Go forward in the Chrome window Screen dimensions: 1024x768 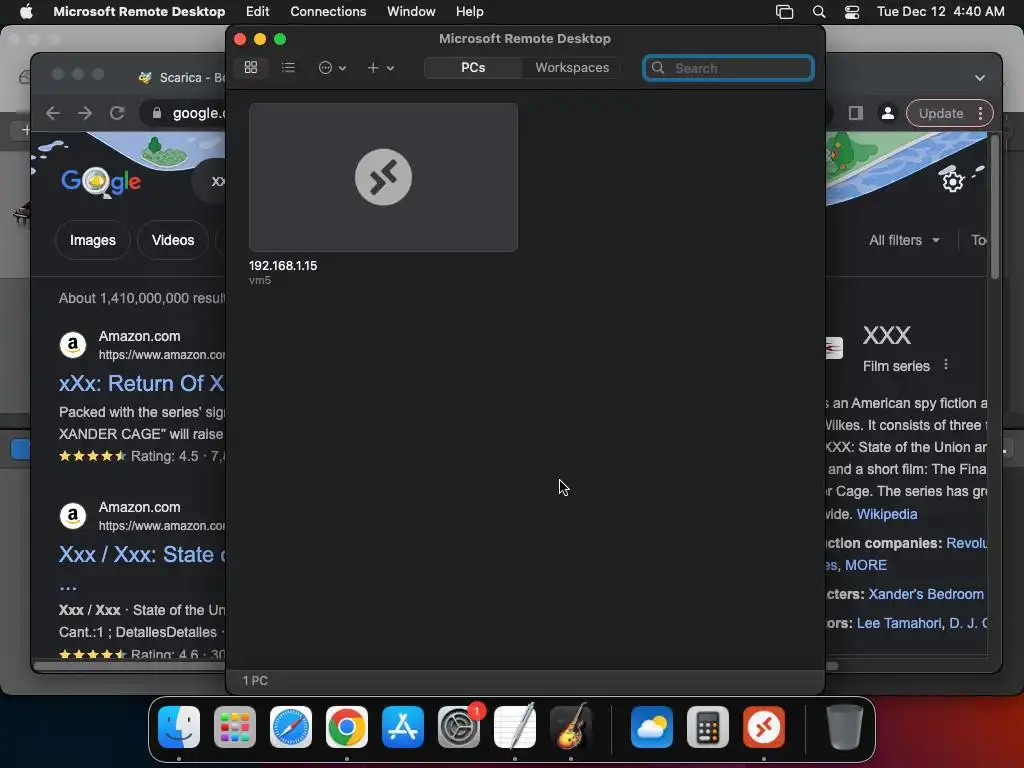point(85,113)
